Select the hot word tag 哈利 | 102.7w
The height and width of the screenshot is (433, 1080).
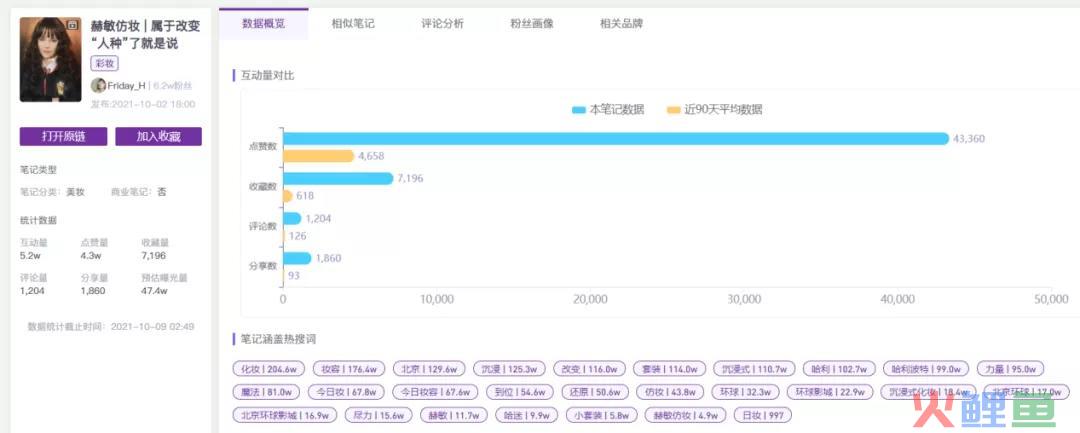pyautogui.click(x=839, y=368)
